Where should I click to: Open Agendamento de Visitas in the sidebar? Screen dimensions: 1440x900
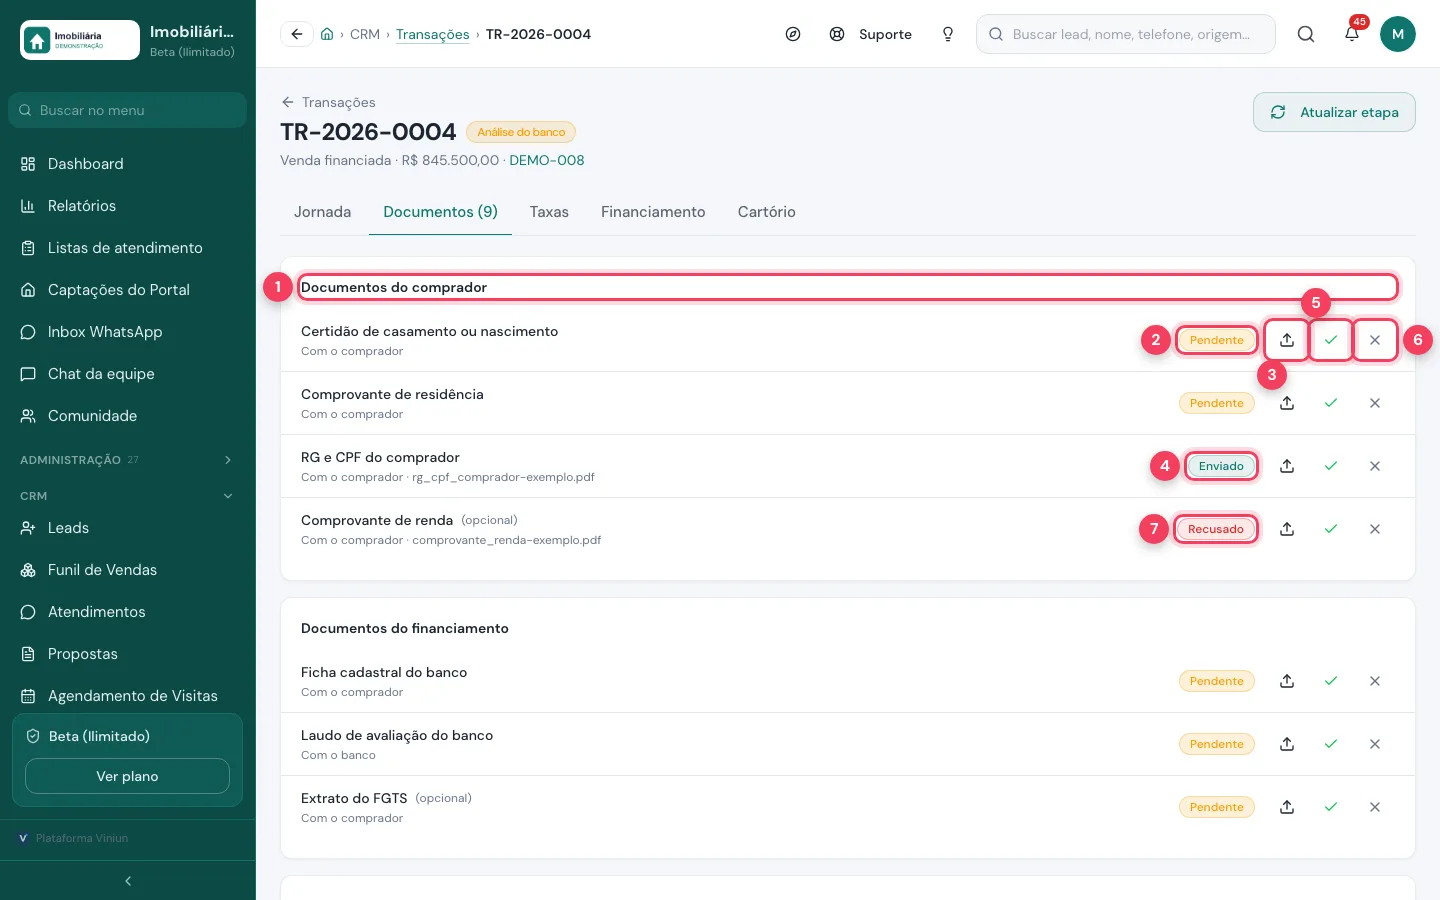127,696
